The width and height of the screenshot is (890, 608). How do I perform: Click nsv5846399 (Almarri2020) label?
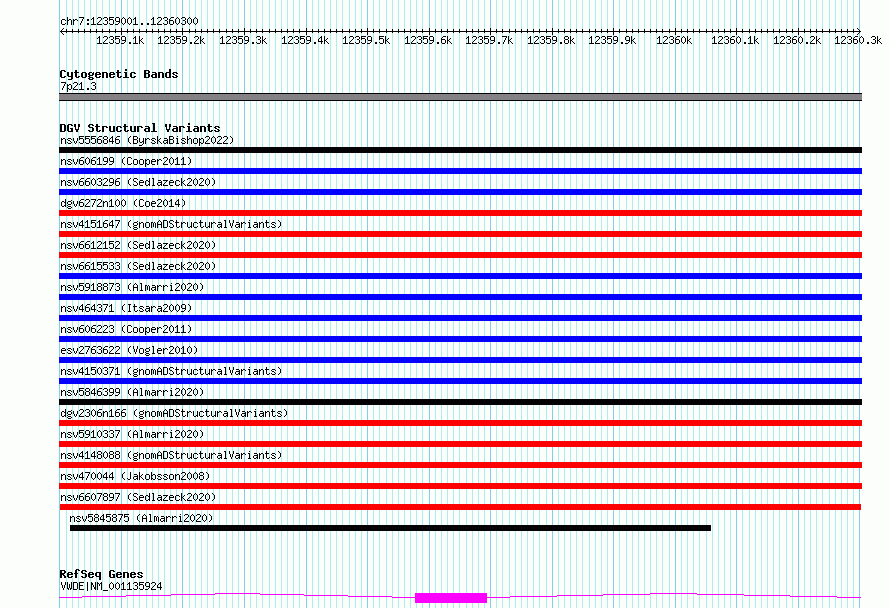132,392
